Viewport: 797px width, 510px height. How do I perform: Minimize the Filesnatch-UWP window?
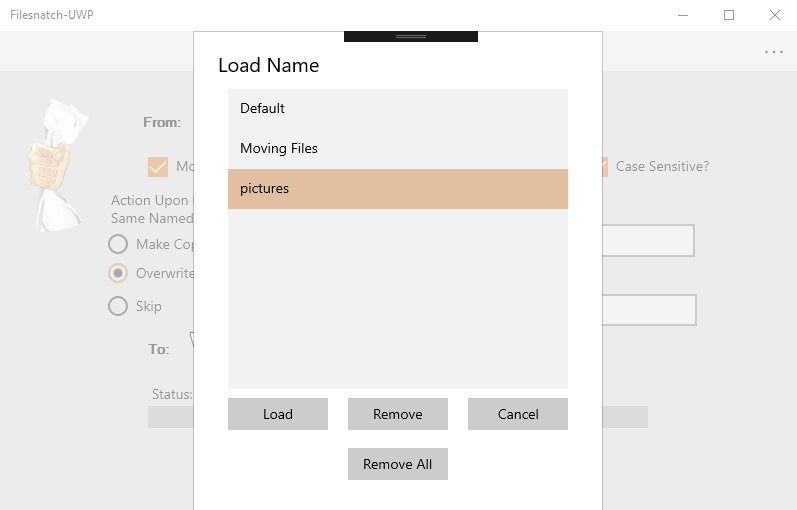tap(684, 15)
